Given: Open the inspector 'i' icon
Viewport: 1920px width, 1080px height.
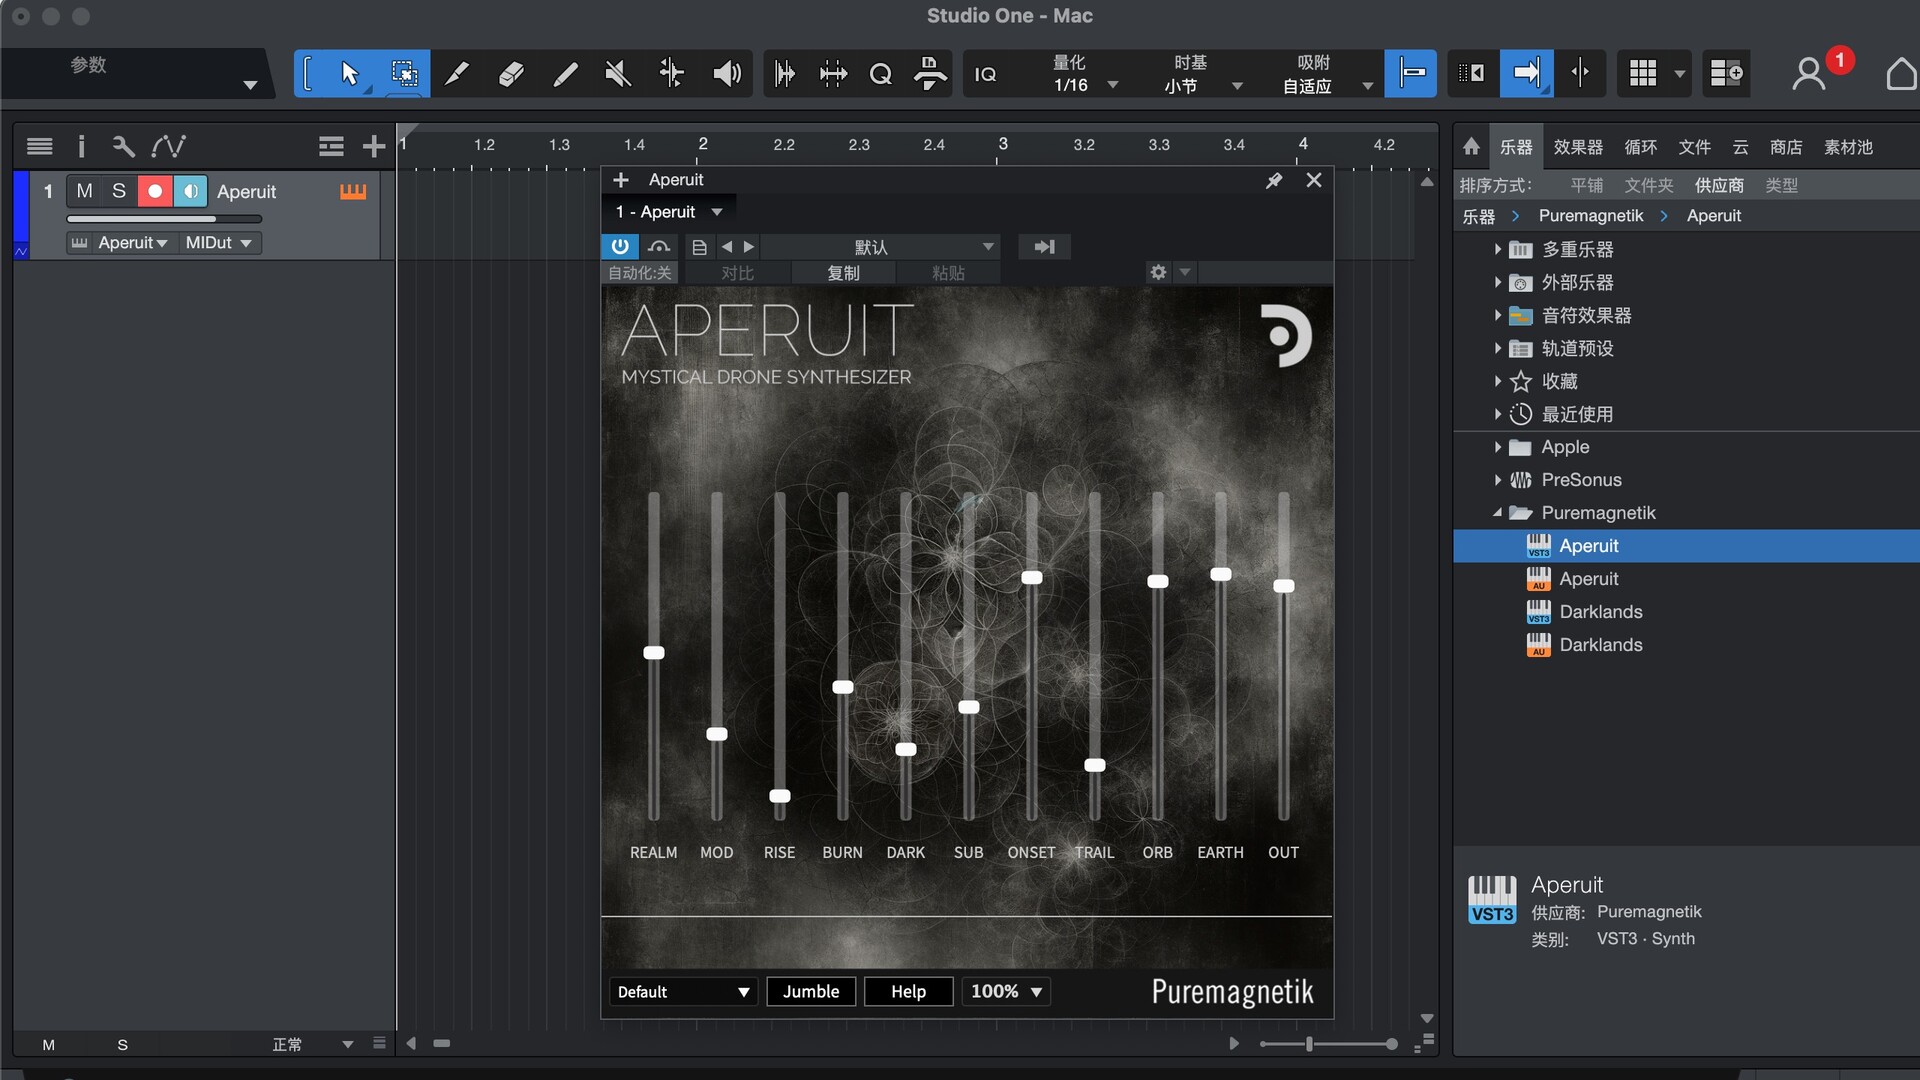Looking at the screenshot, I should point(81,147).
